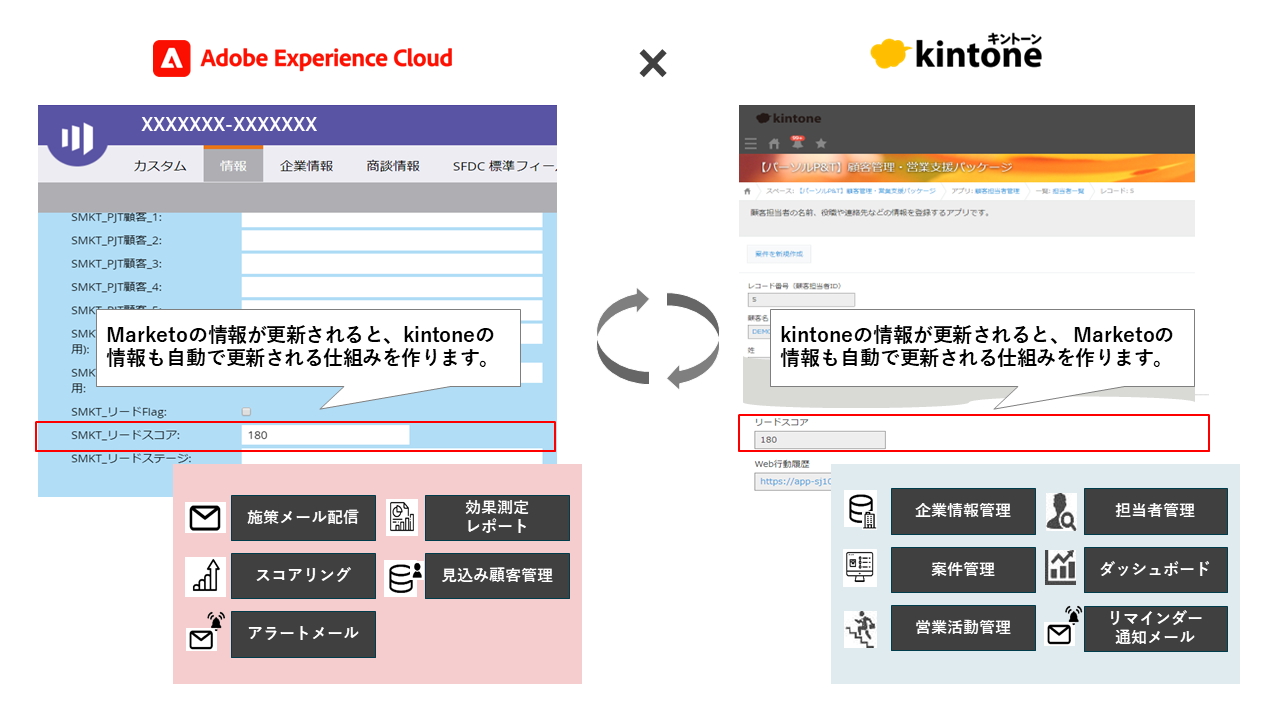Click the database-person icon beside 見込み顧客管理

click(402, 577)
